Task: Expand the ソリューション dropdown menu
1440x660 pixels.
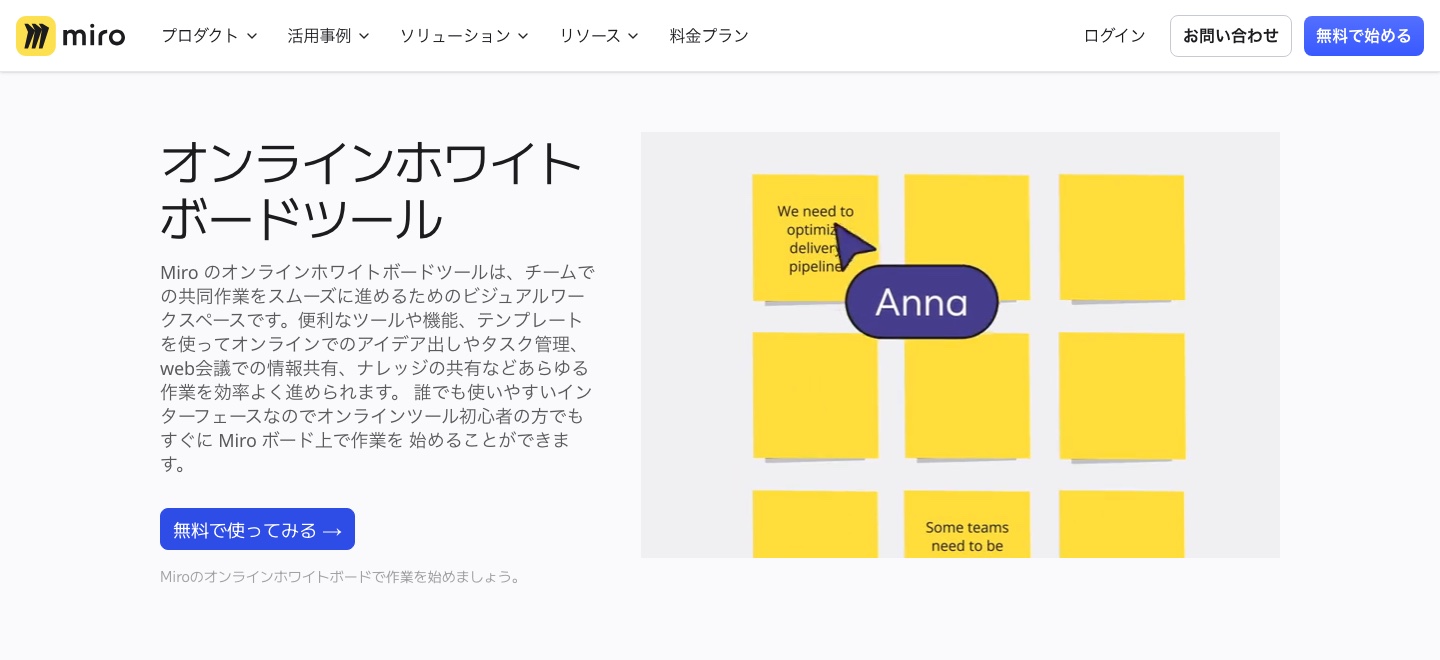Action: point(464,36)
